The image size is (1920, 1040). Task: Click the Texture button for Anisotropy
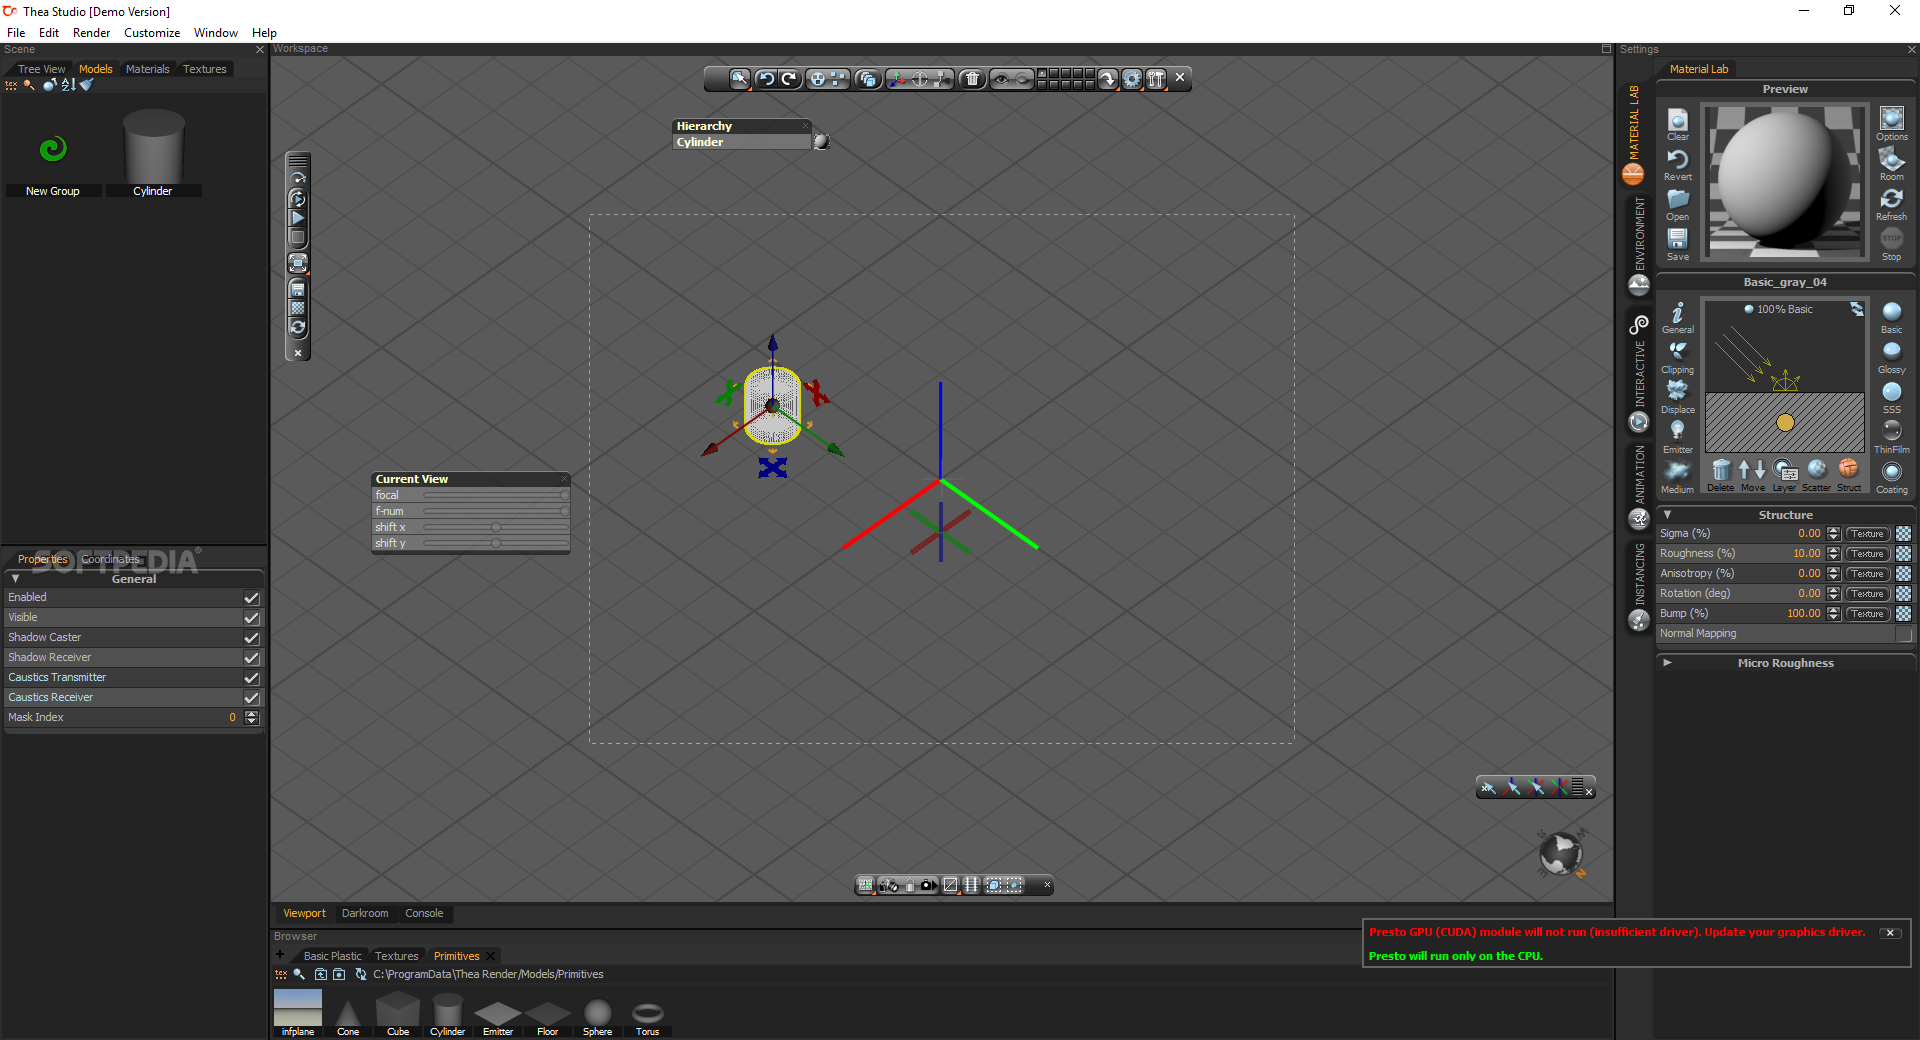click(x=1867, y=574)
